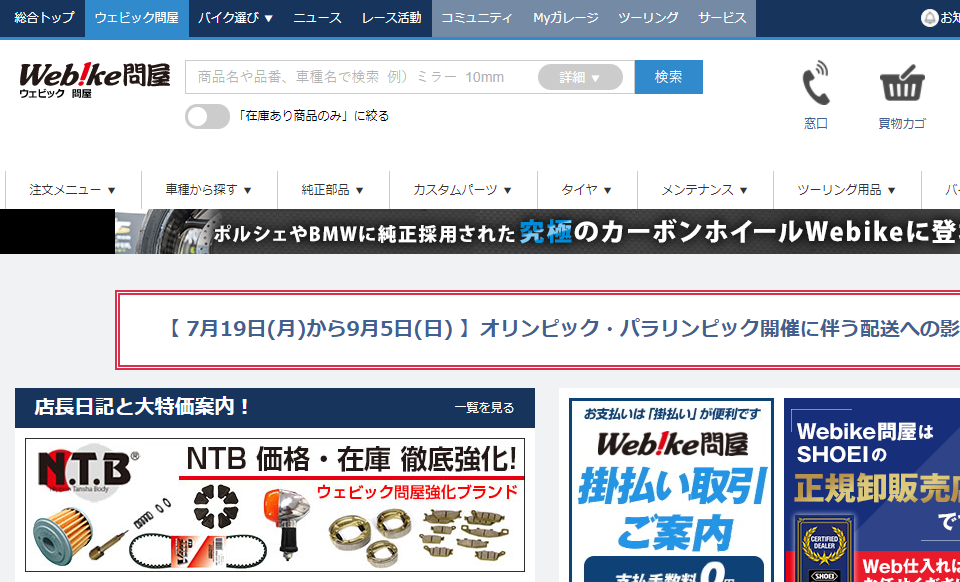
Task: Open the ツーリング top navigation item
Action: (648, 18)
